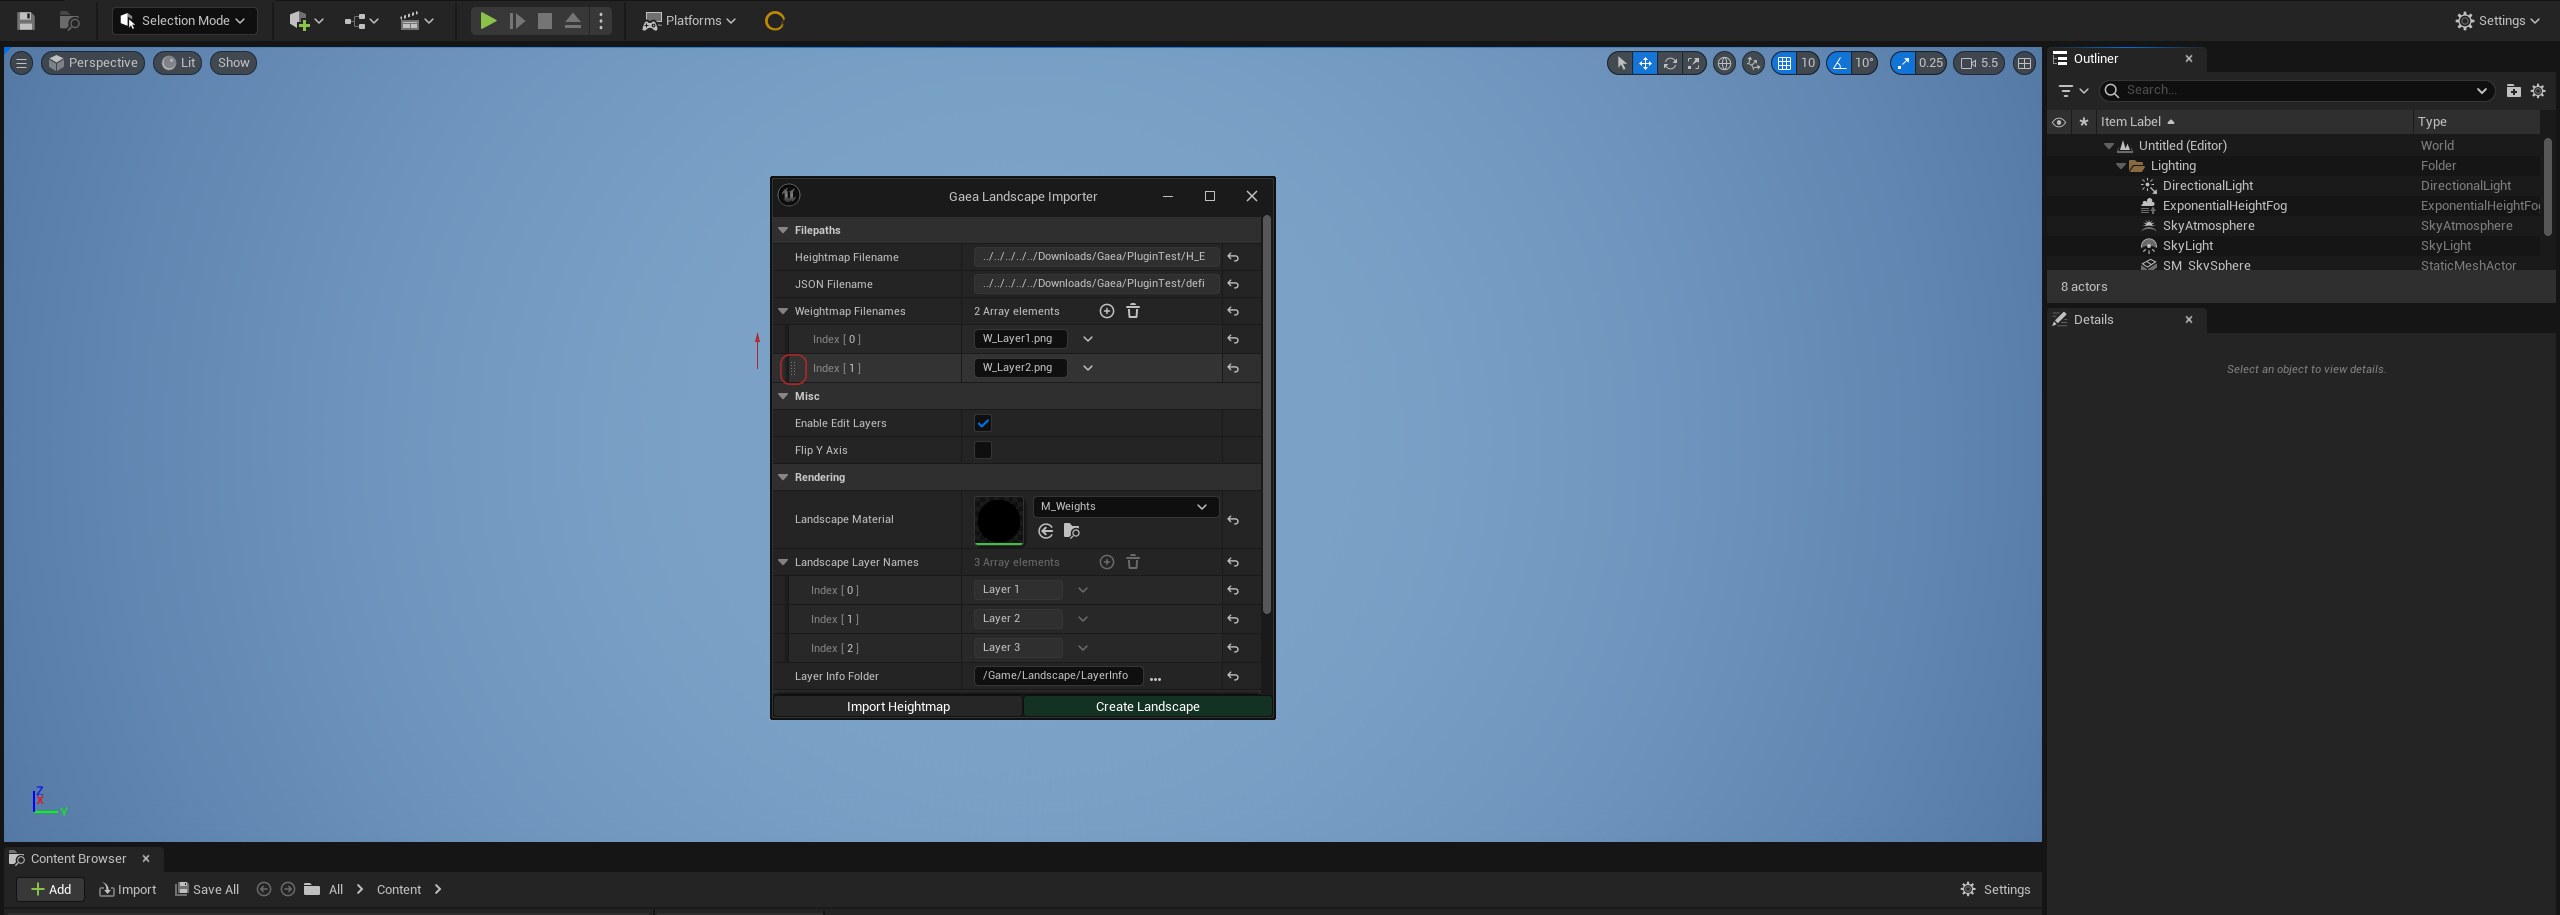Uncheck the Enable Edit Layers checkbox

983,423
